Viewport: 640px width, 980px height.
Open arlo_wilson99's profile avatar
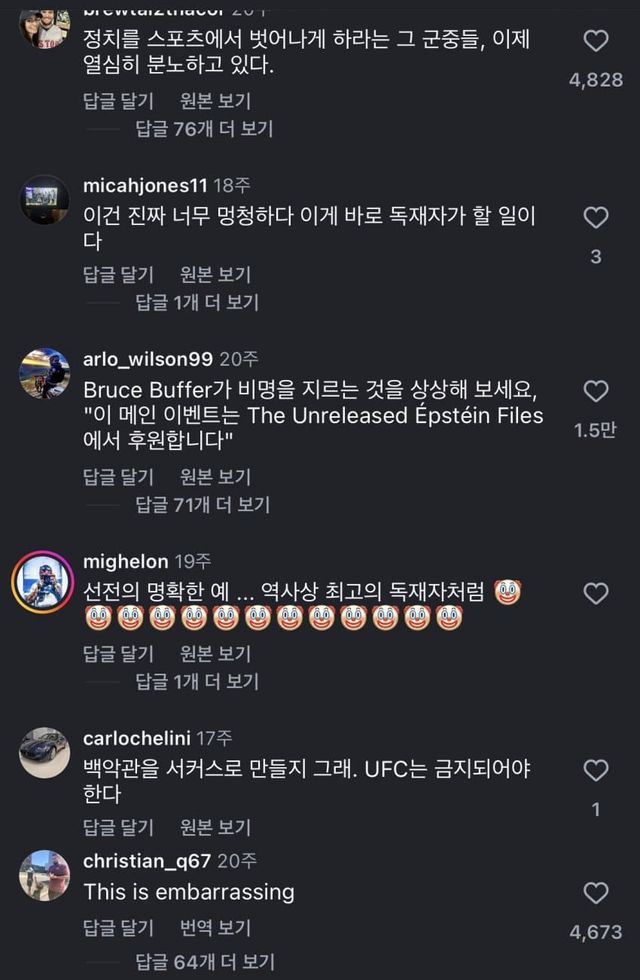44,374
